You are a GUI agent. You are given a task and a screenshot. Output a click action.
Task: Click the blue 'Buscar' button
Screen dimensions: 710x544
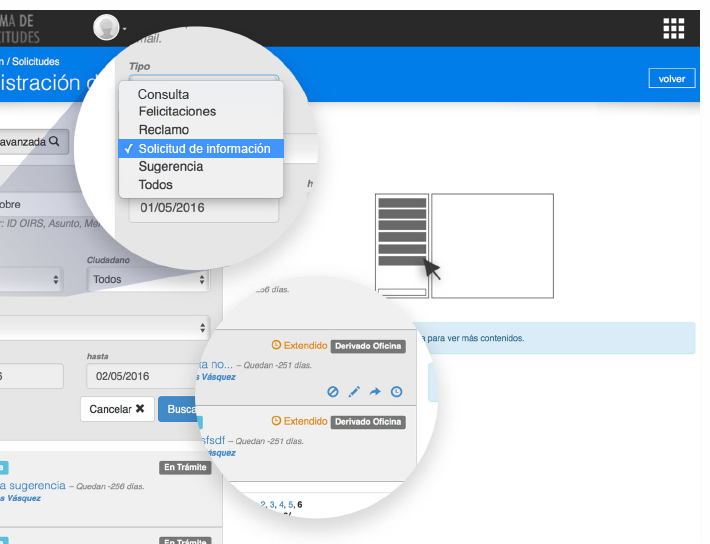coord(179,409)
